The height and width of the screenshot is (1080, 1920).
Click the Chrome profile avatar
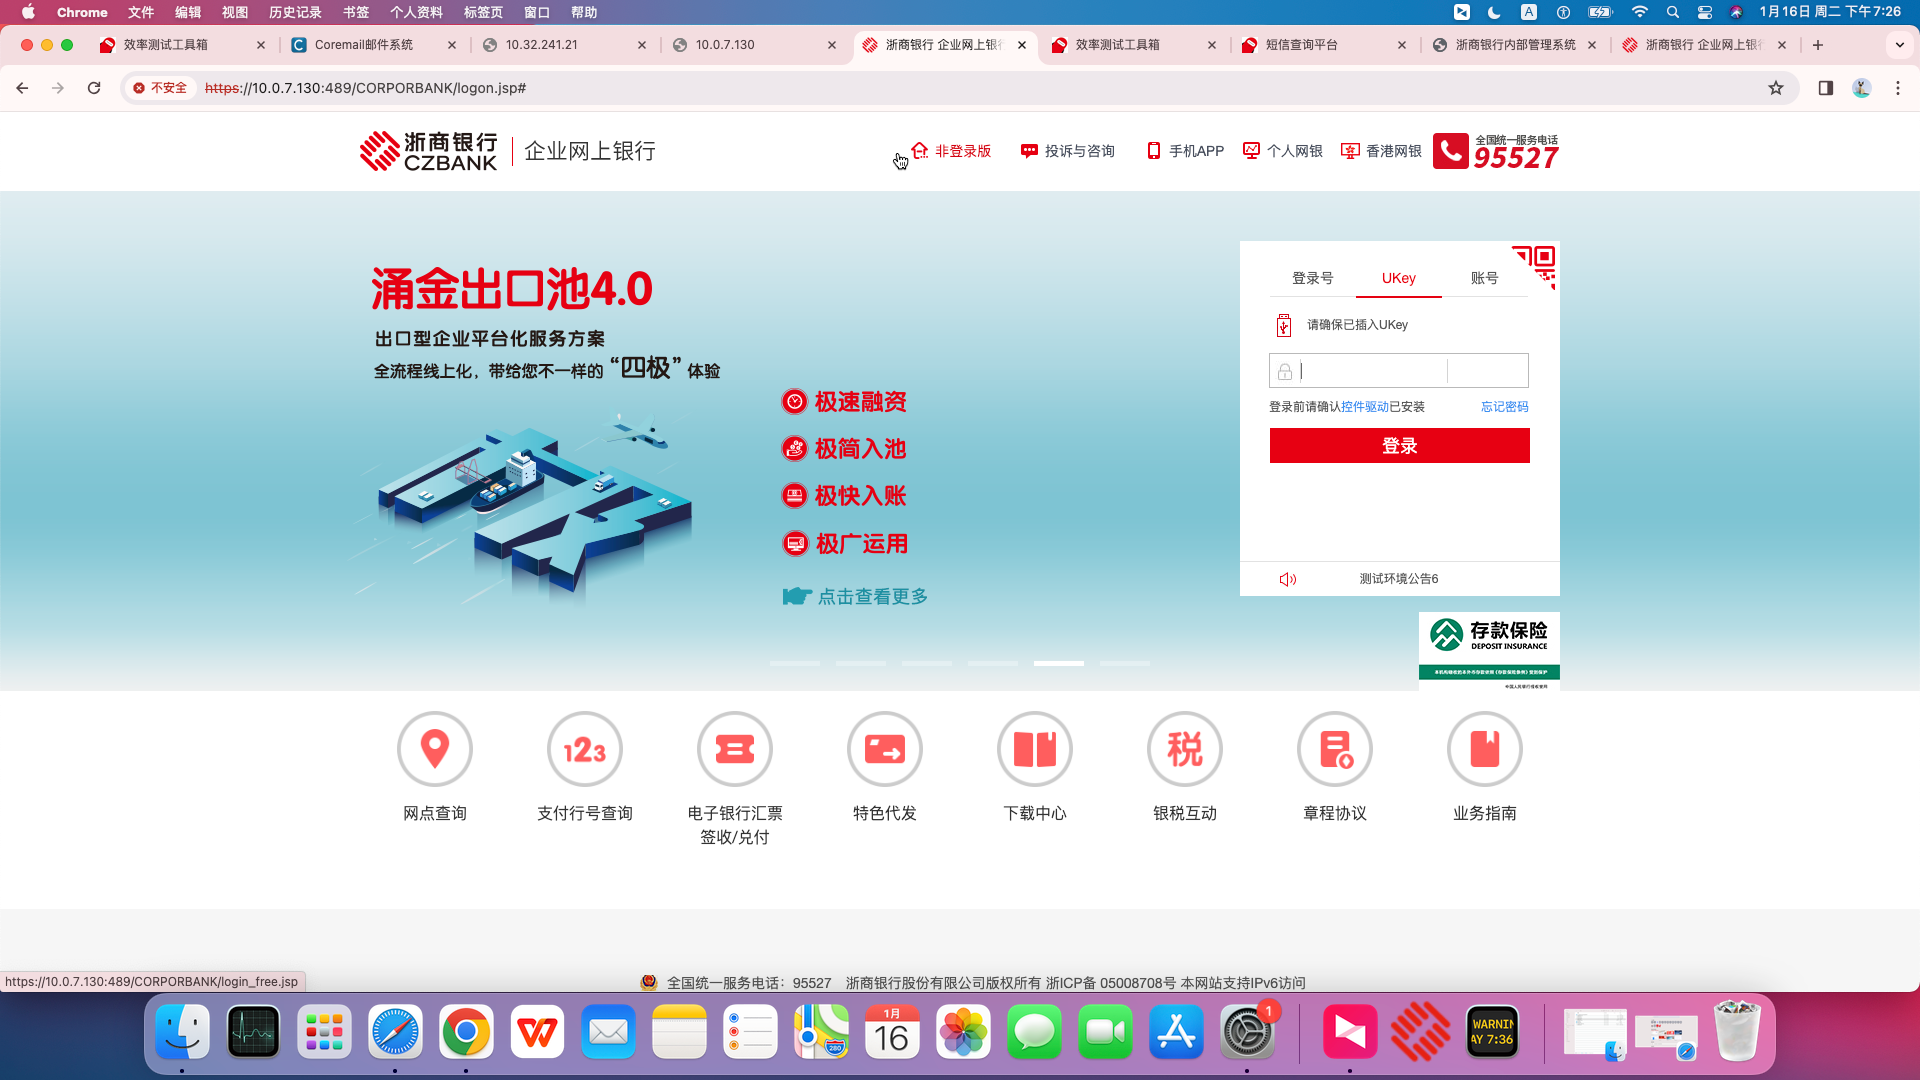[x=1862, y=88]
